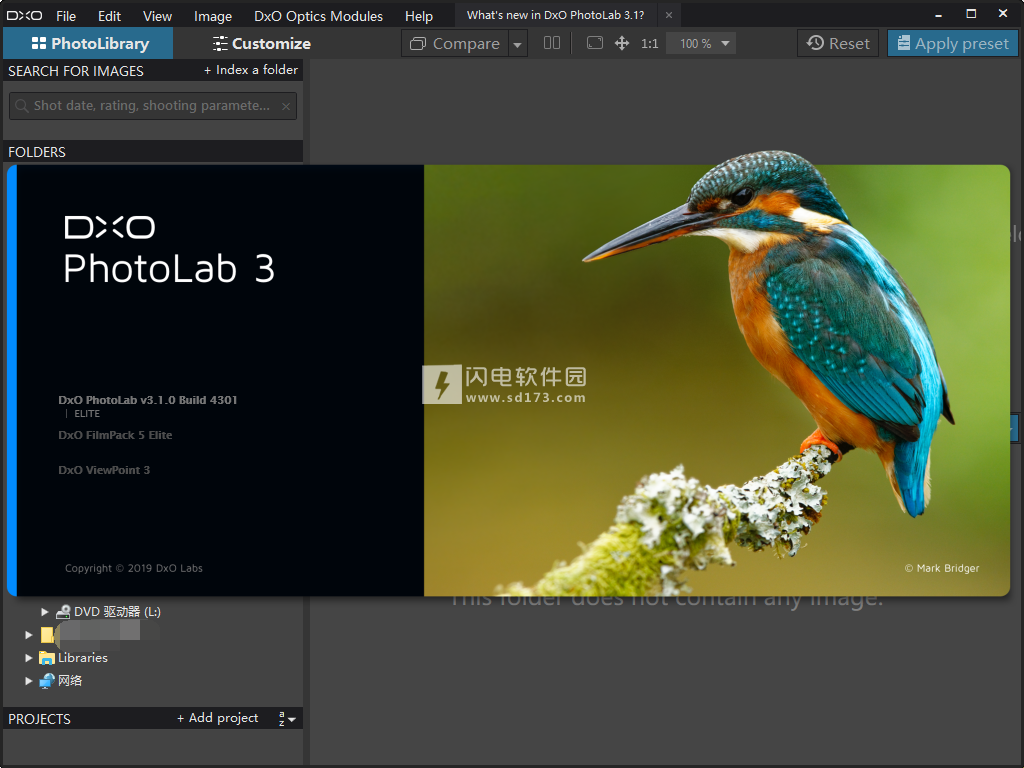Expand the DVD drive (L:) tree node

click(44, 612)
